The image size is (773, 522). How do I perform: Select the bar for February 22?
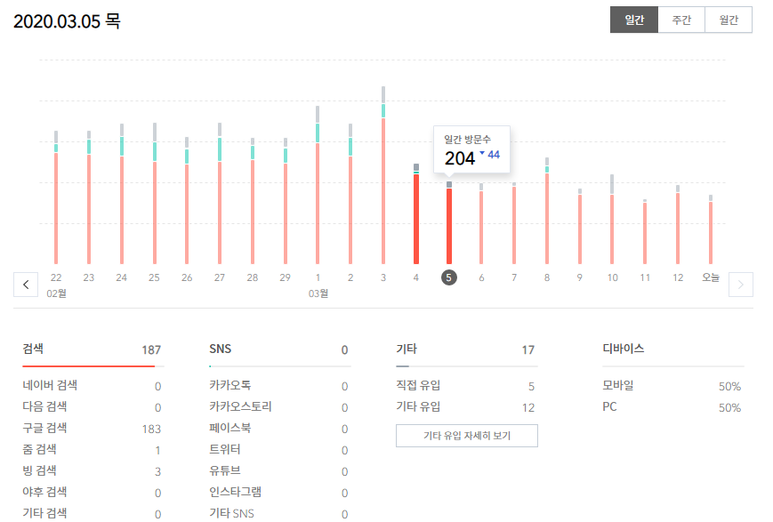coord(56,197)
